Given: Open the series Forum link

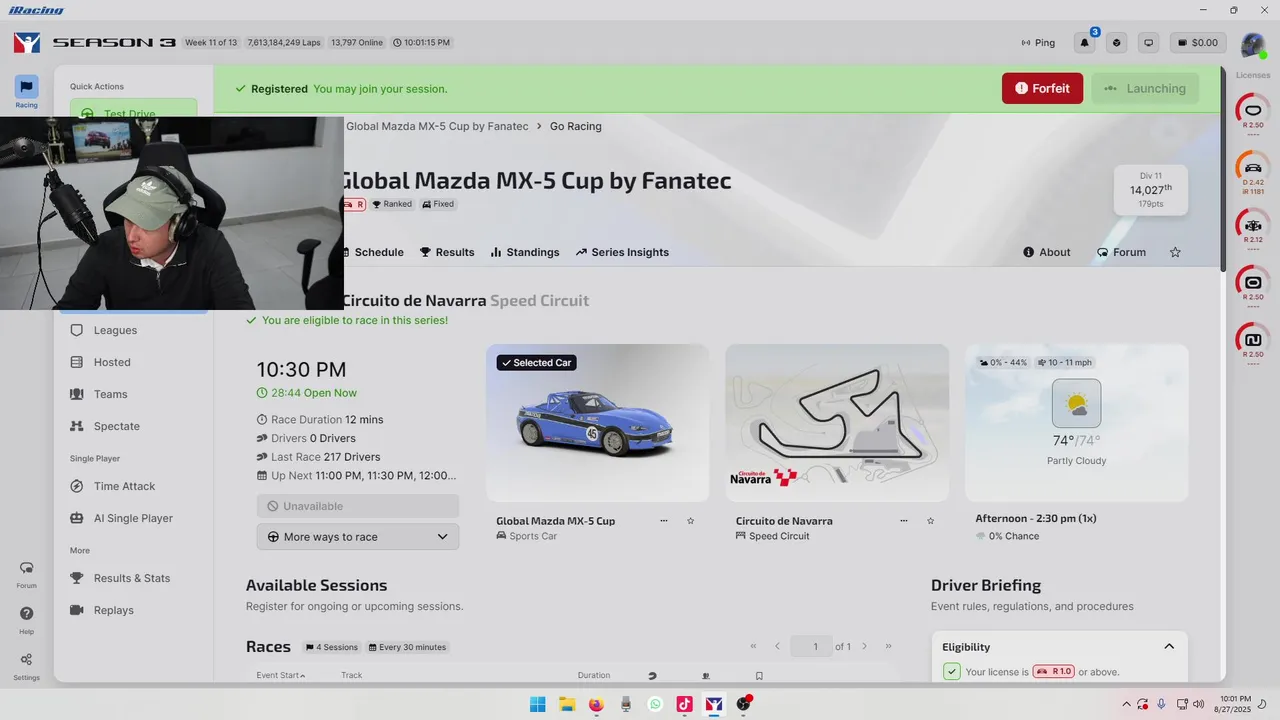Looking at the screenshot, I should tap(1121, 252).
